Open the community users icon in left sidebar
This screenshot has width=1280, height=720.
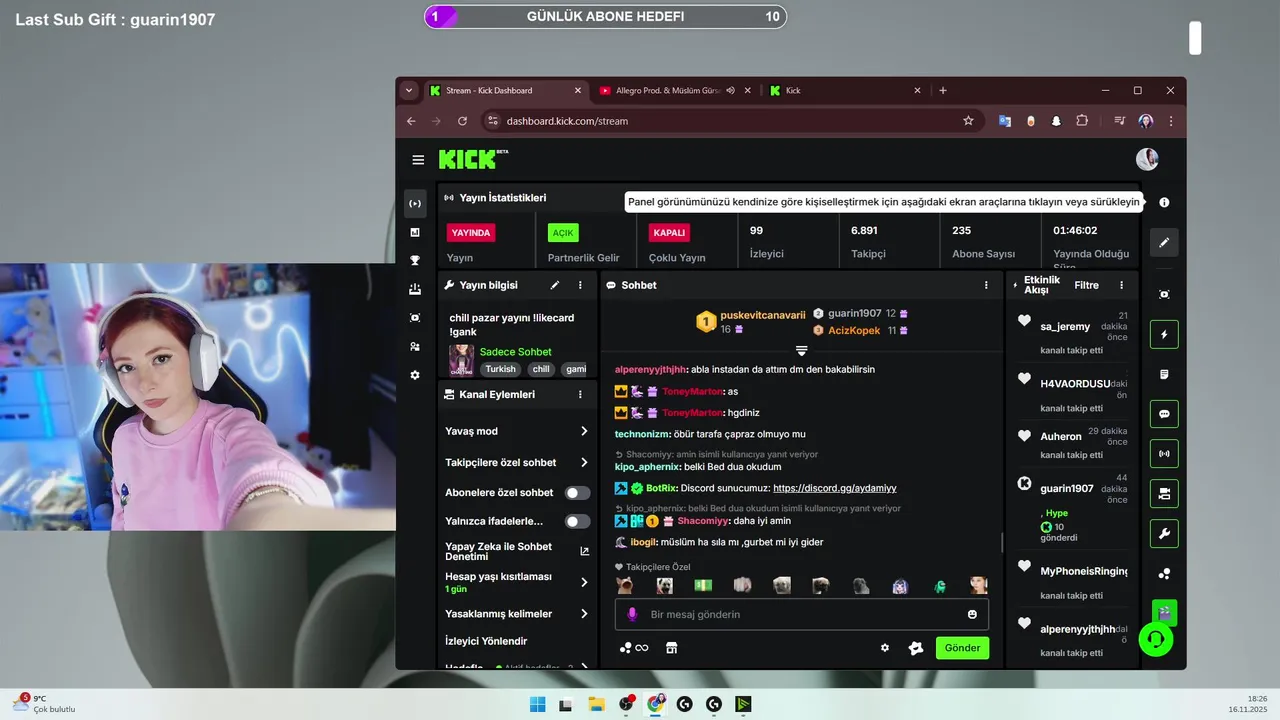click(x=415, y=346)
